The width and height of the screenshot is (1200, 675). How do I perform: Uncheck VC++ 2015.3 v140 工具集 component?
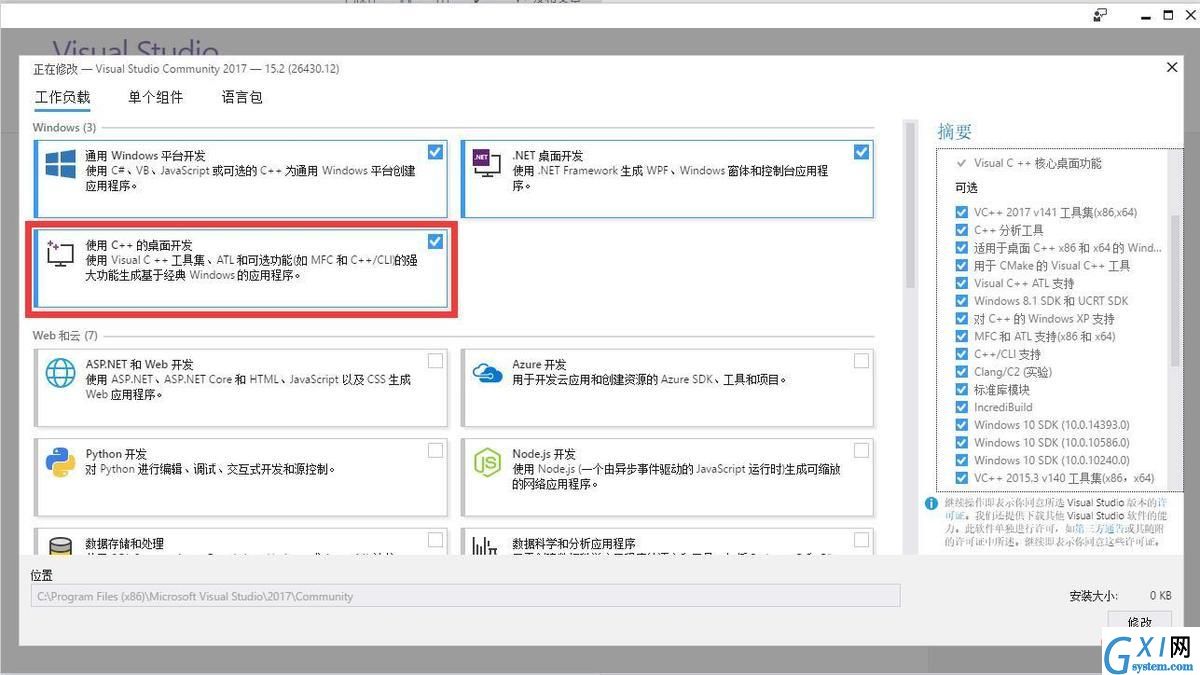coord(962,478)
